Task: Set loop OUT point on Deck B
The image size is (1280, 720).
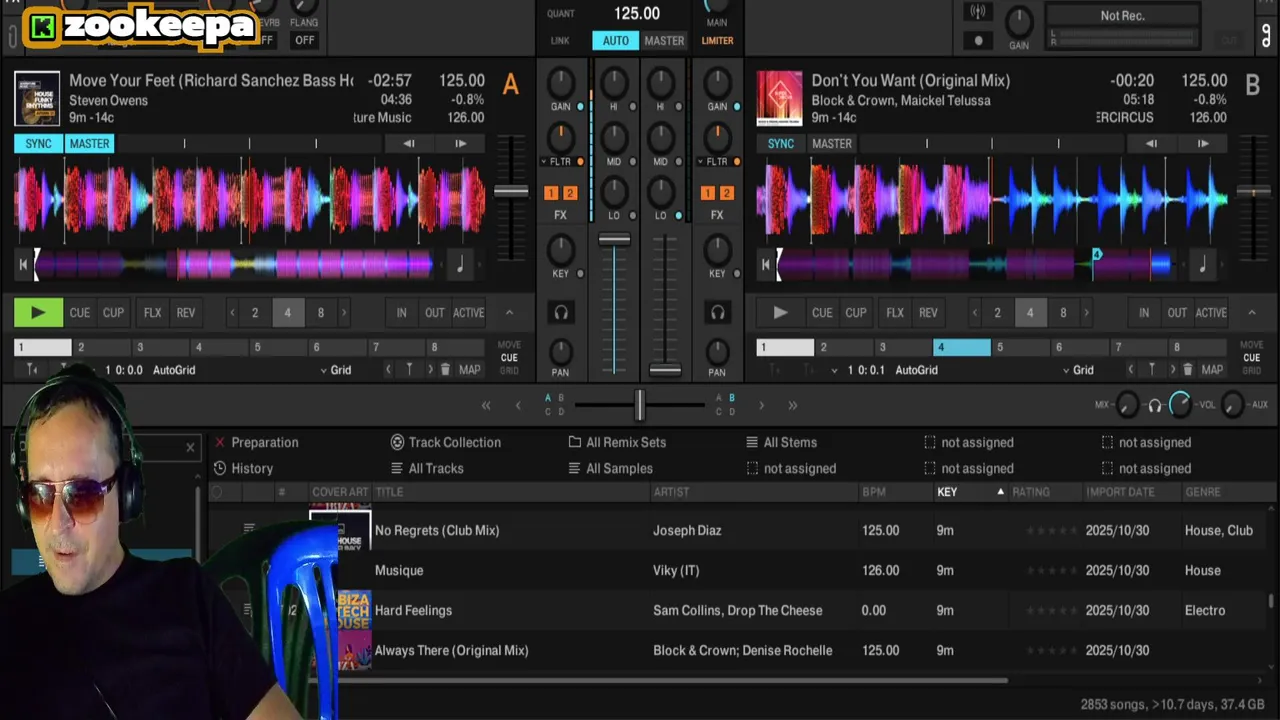Action: tap(1177, 313)
